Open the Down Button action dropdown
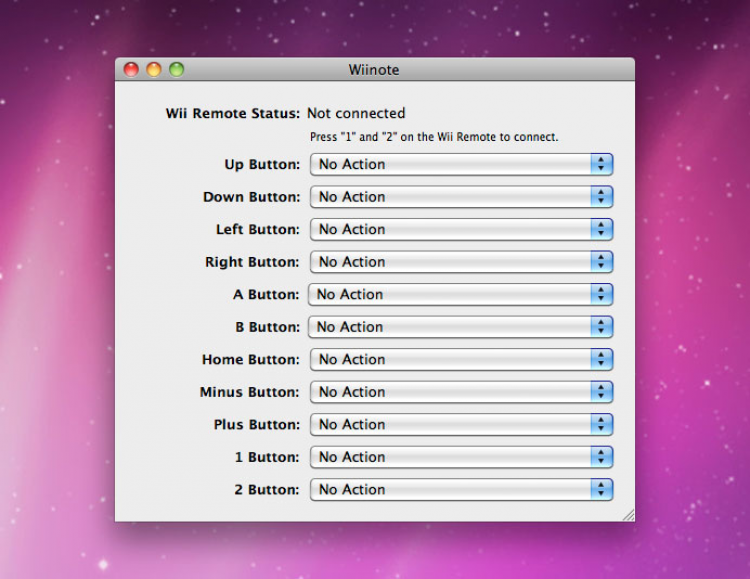 pos(461,197)
